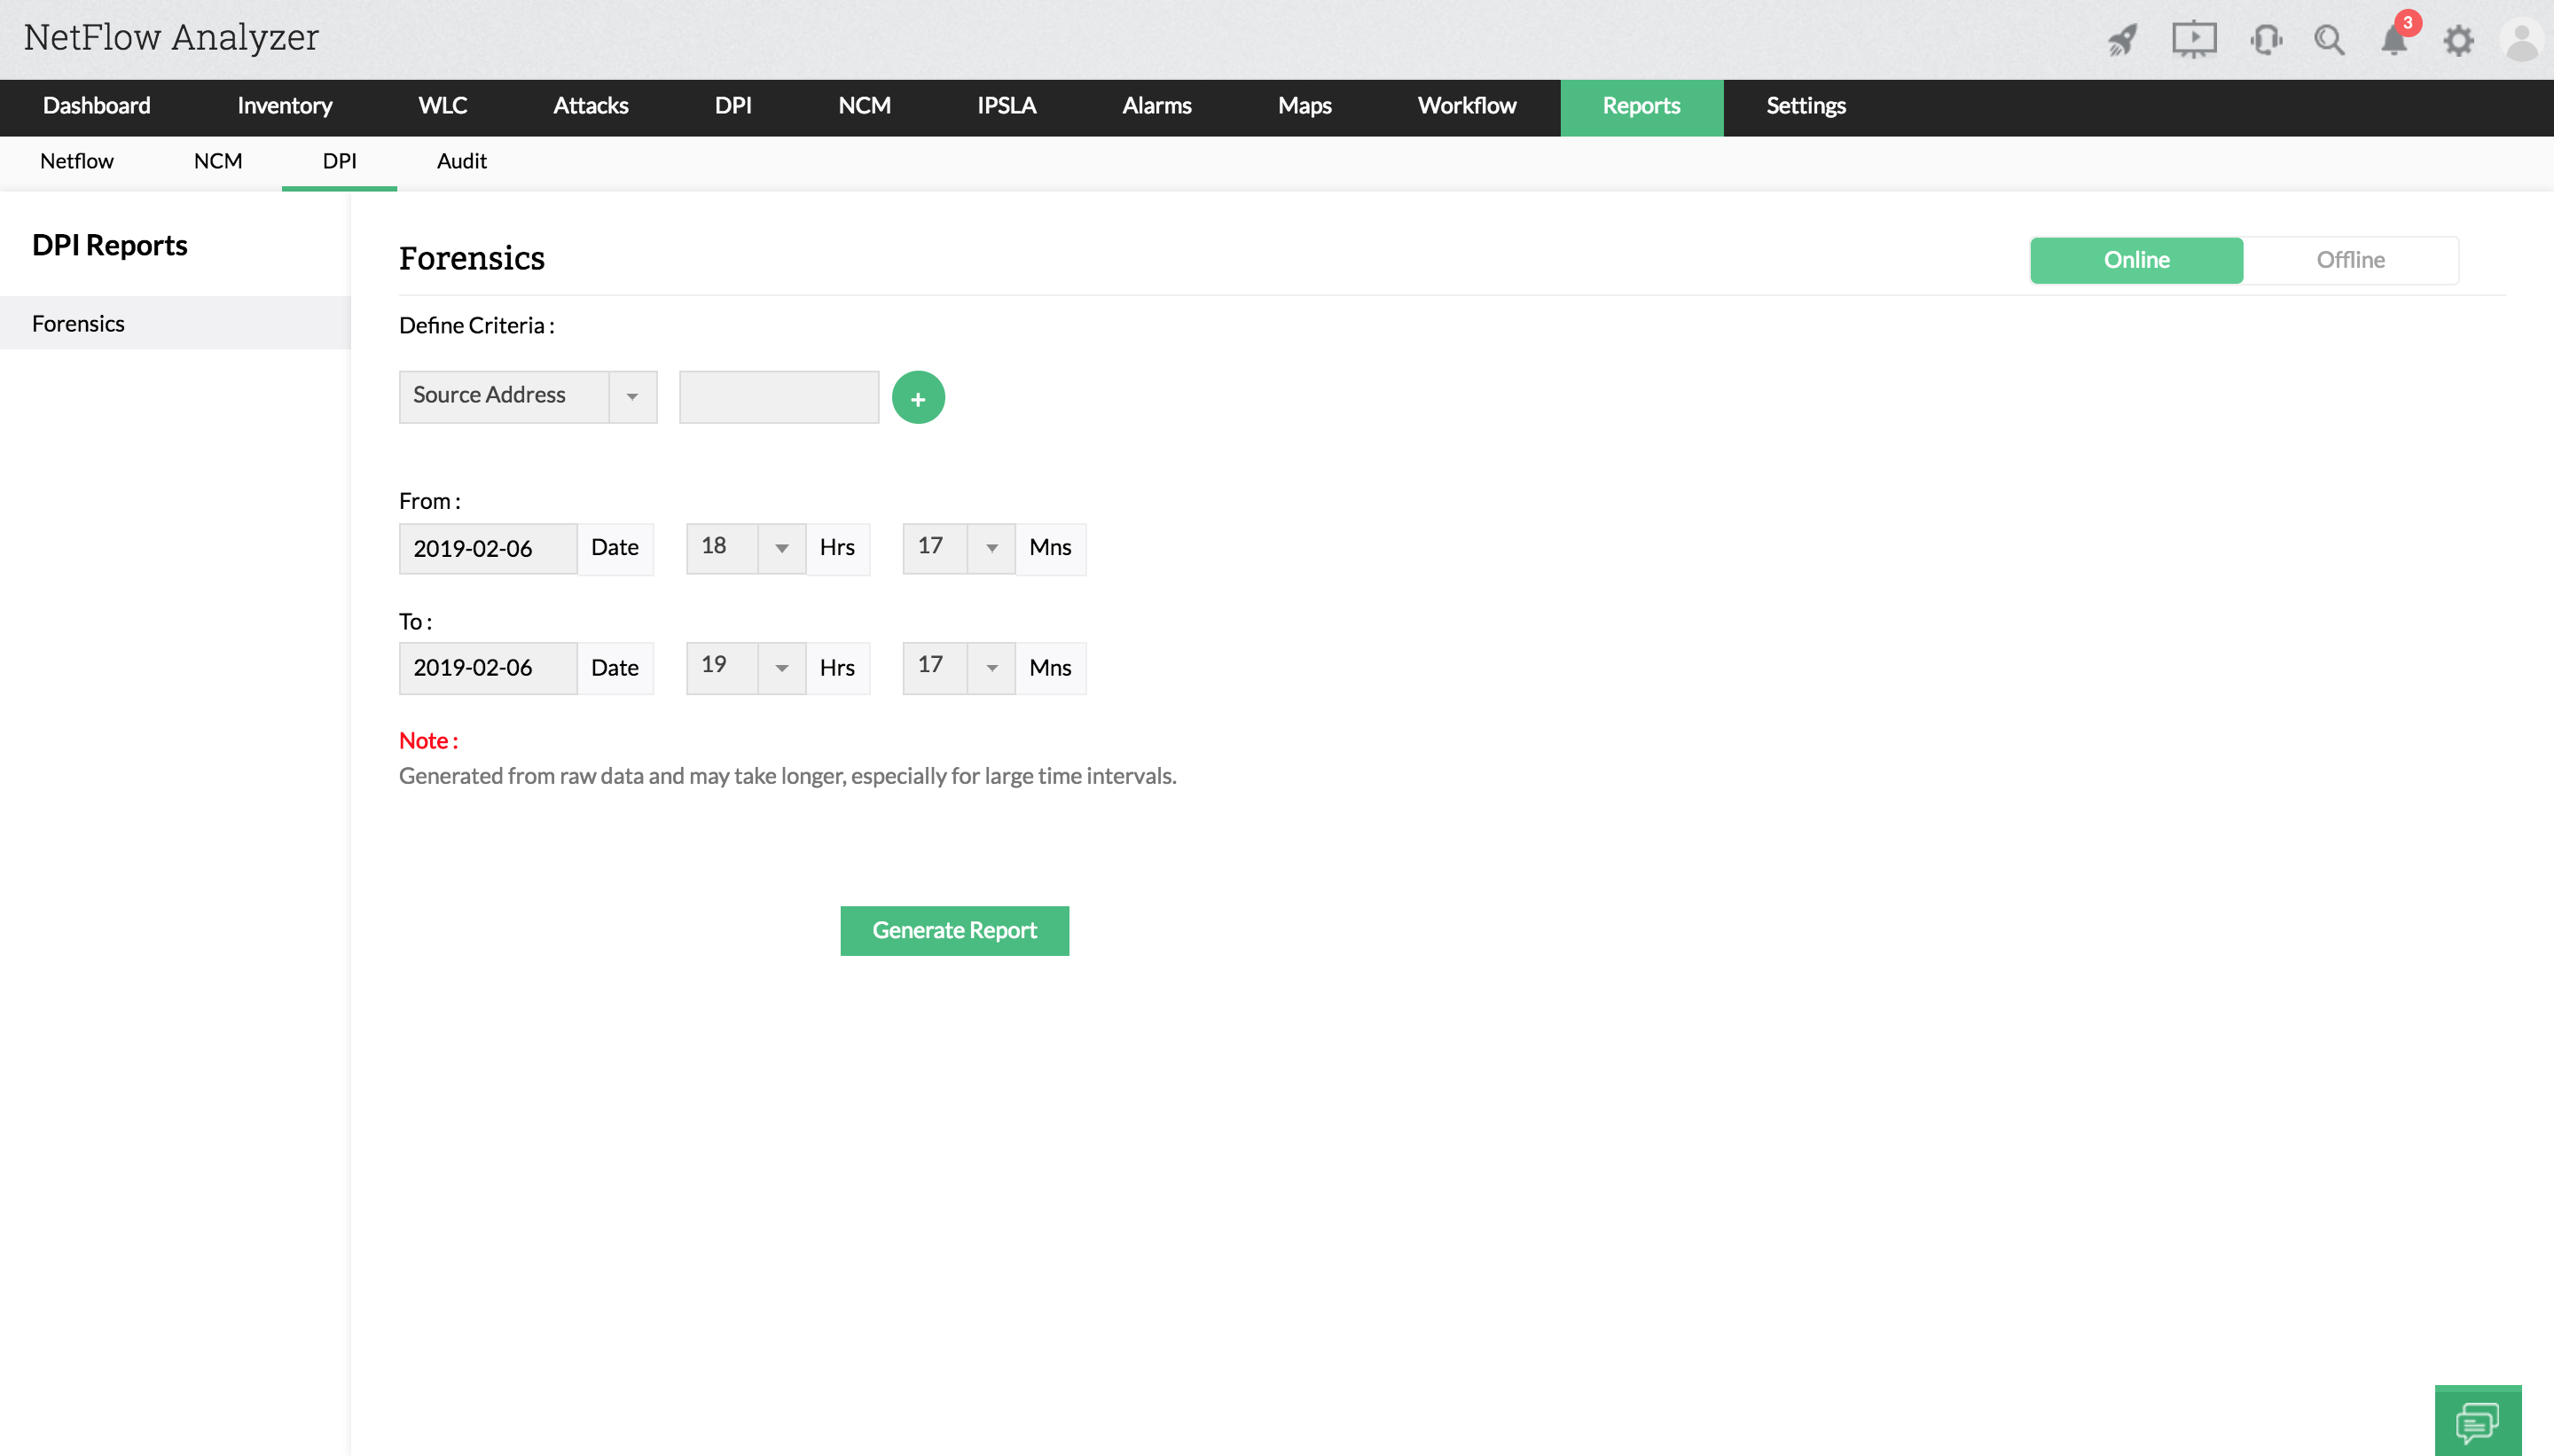Screen dimensions: 2554x1456
Task: Add criteria with green plus button
Action: click(x=917, y=398)
